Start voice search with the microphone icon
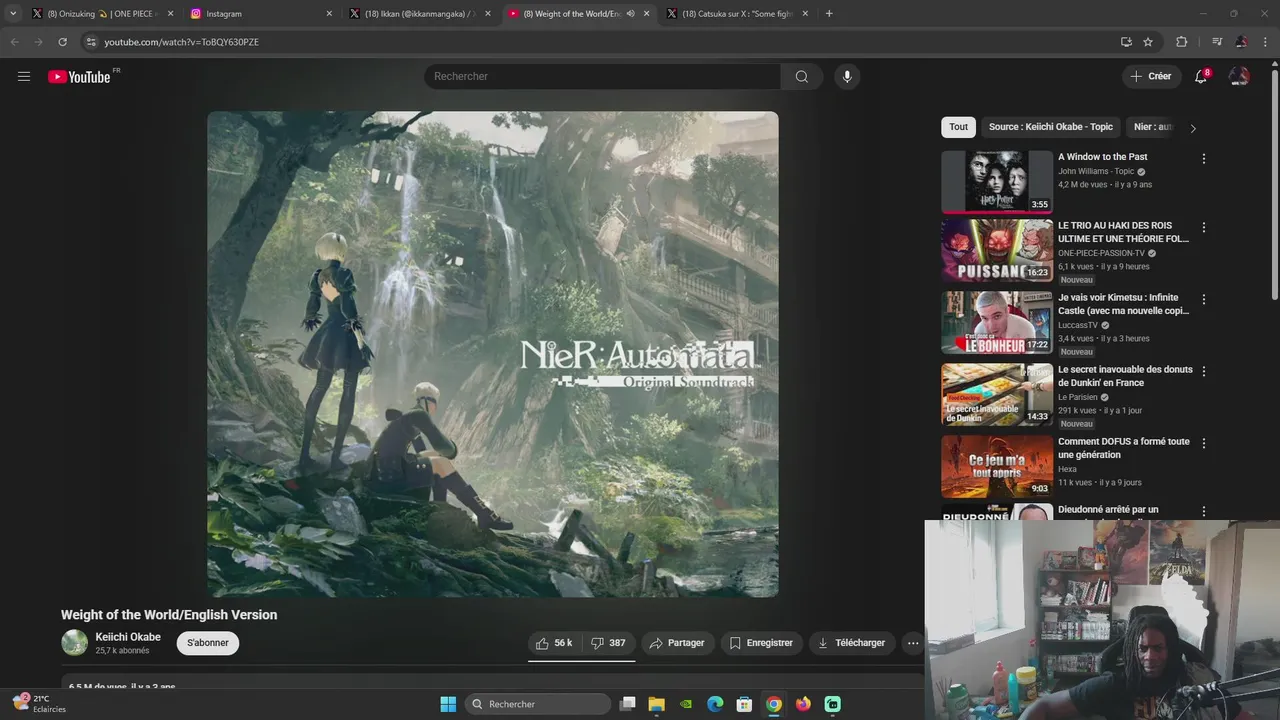The width and height of the screenshot is (1280, 720). pos(847,77)
